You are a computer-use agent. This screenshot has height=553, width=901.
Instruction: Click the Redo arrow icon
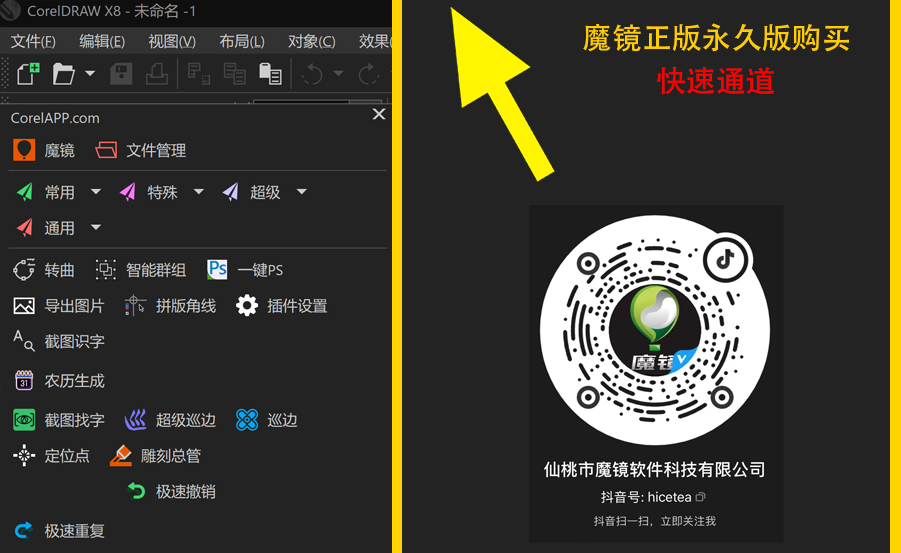(368, 74)
